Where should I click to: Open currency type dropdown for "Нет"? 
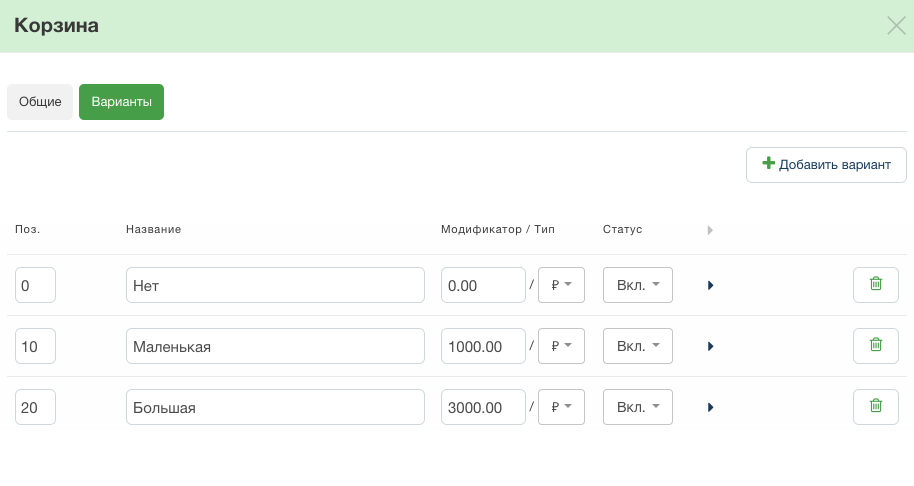561,285
